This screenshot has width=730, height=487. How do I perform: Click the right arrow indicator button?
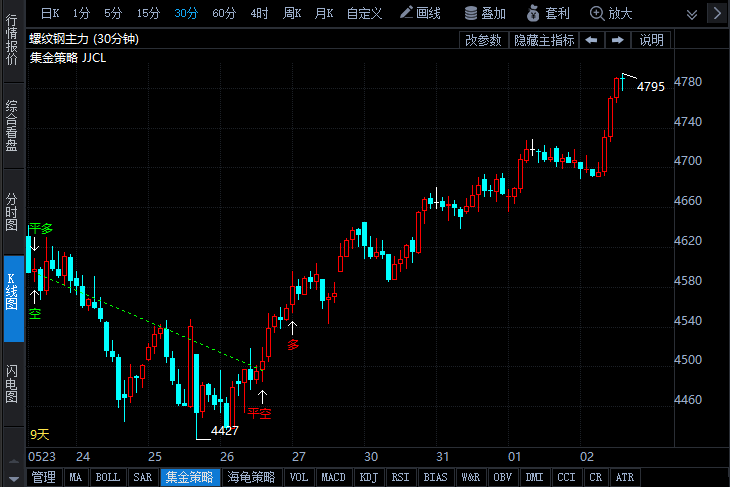617,41
